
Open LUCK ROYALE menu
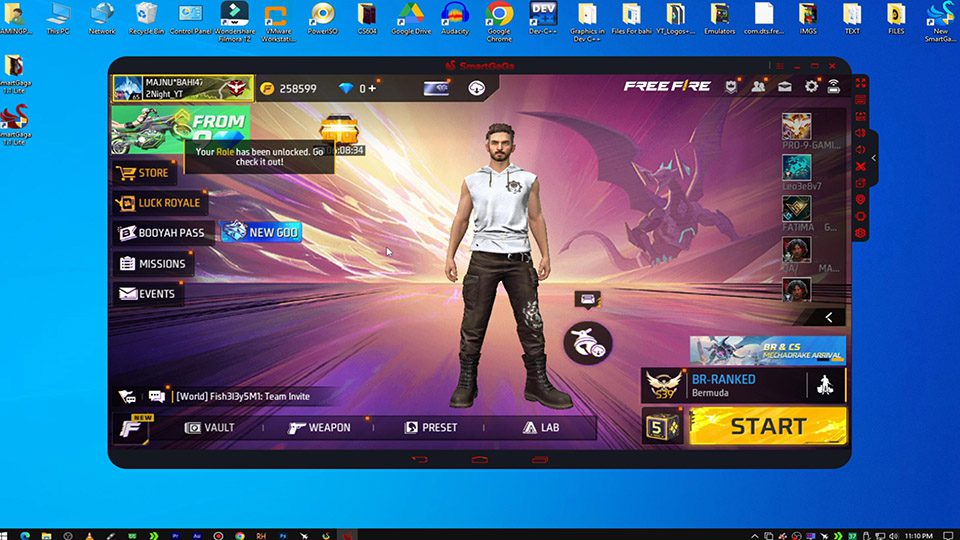coord(160,203)
